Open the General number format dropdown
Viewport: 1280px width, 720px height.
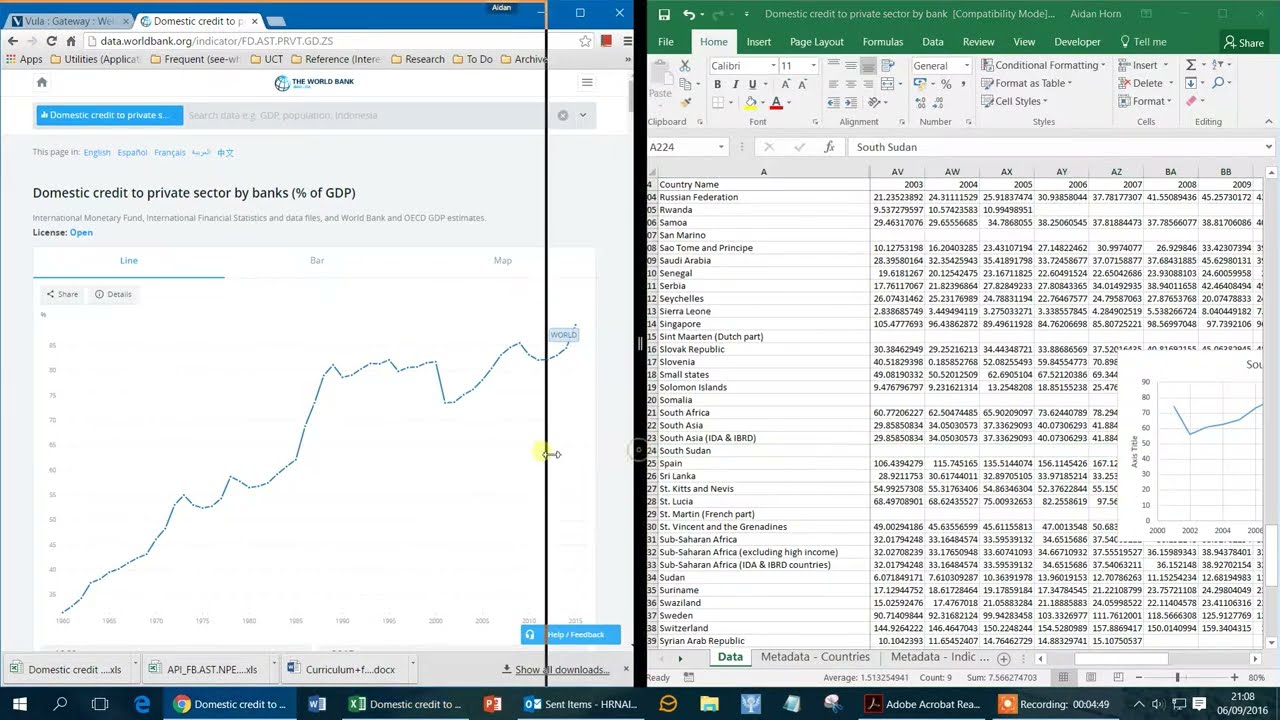point(966,66)
